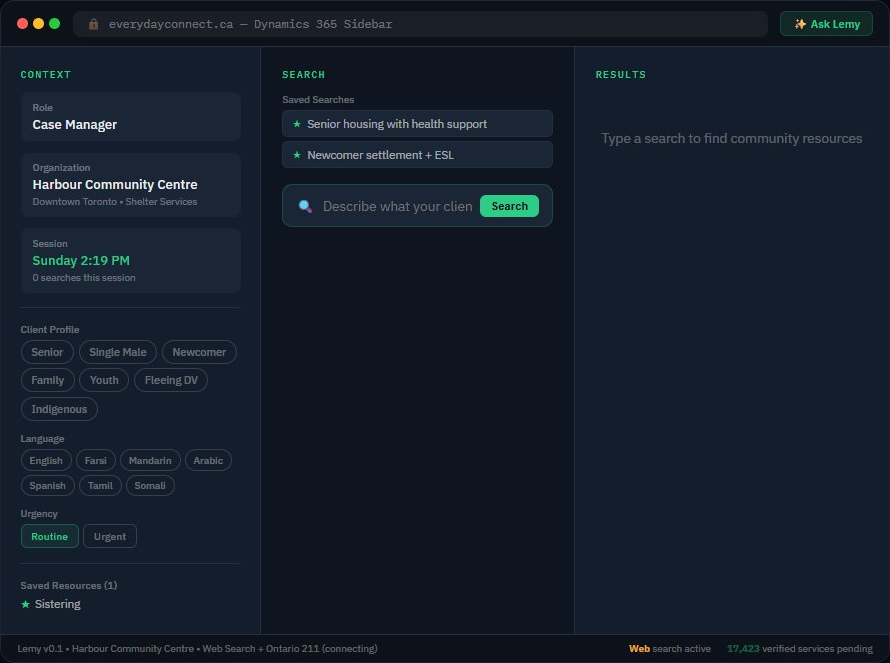Image resolution: width=890 pixels, height=663 pixels.
Task: Toggle the Youth profile chip
Action: coord(104,380)
